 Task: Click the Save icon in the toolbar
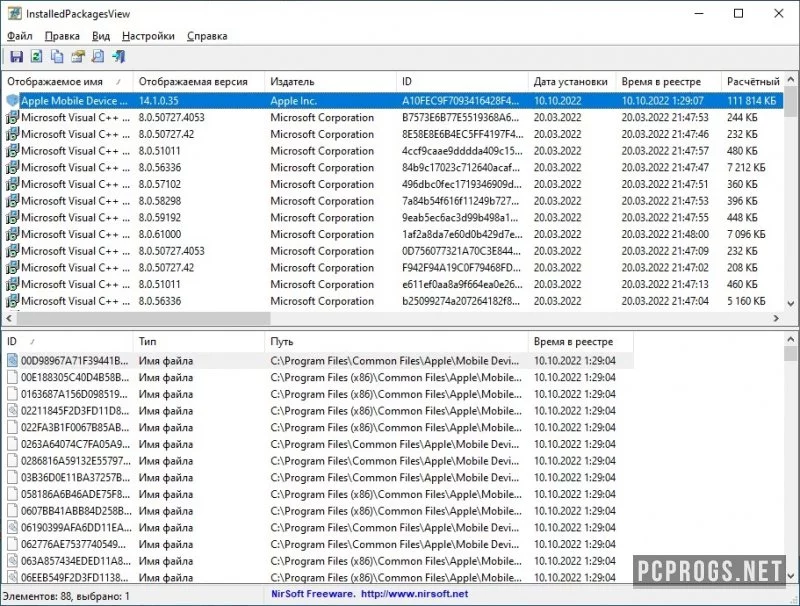click(16, 57)
